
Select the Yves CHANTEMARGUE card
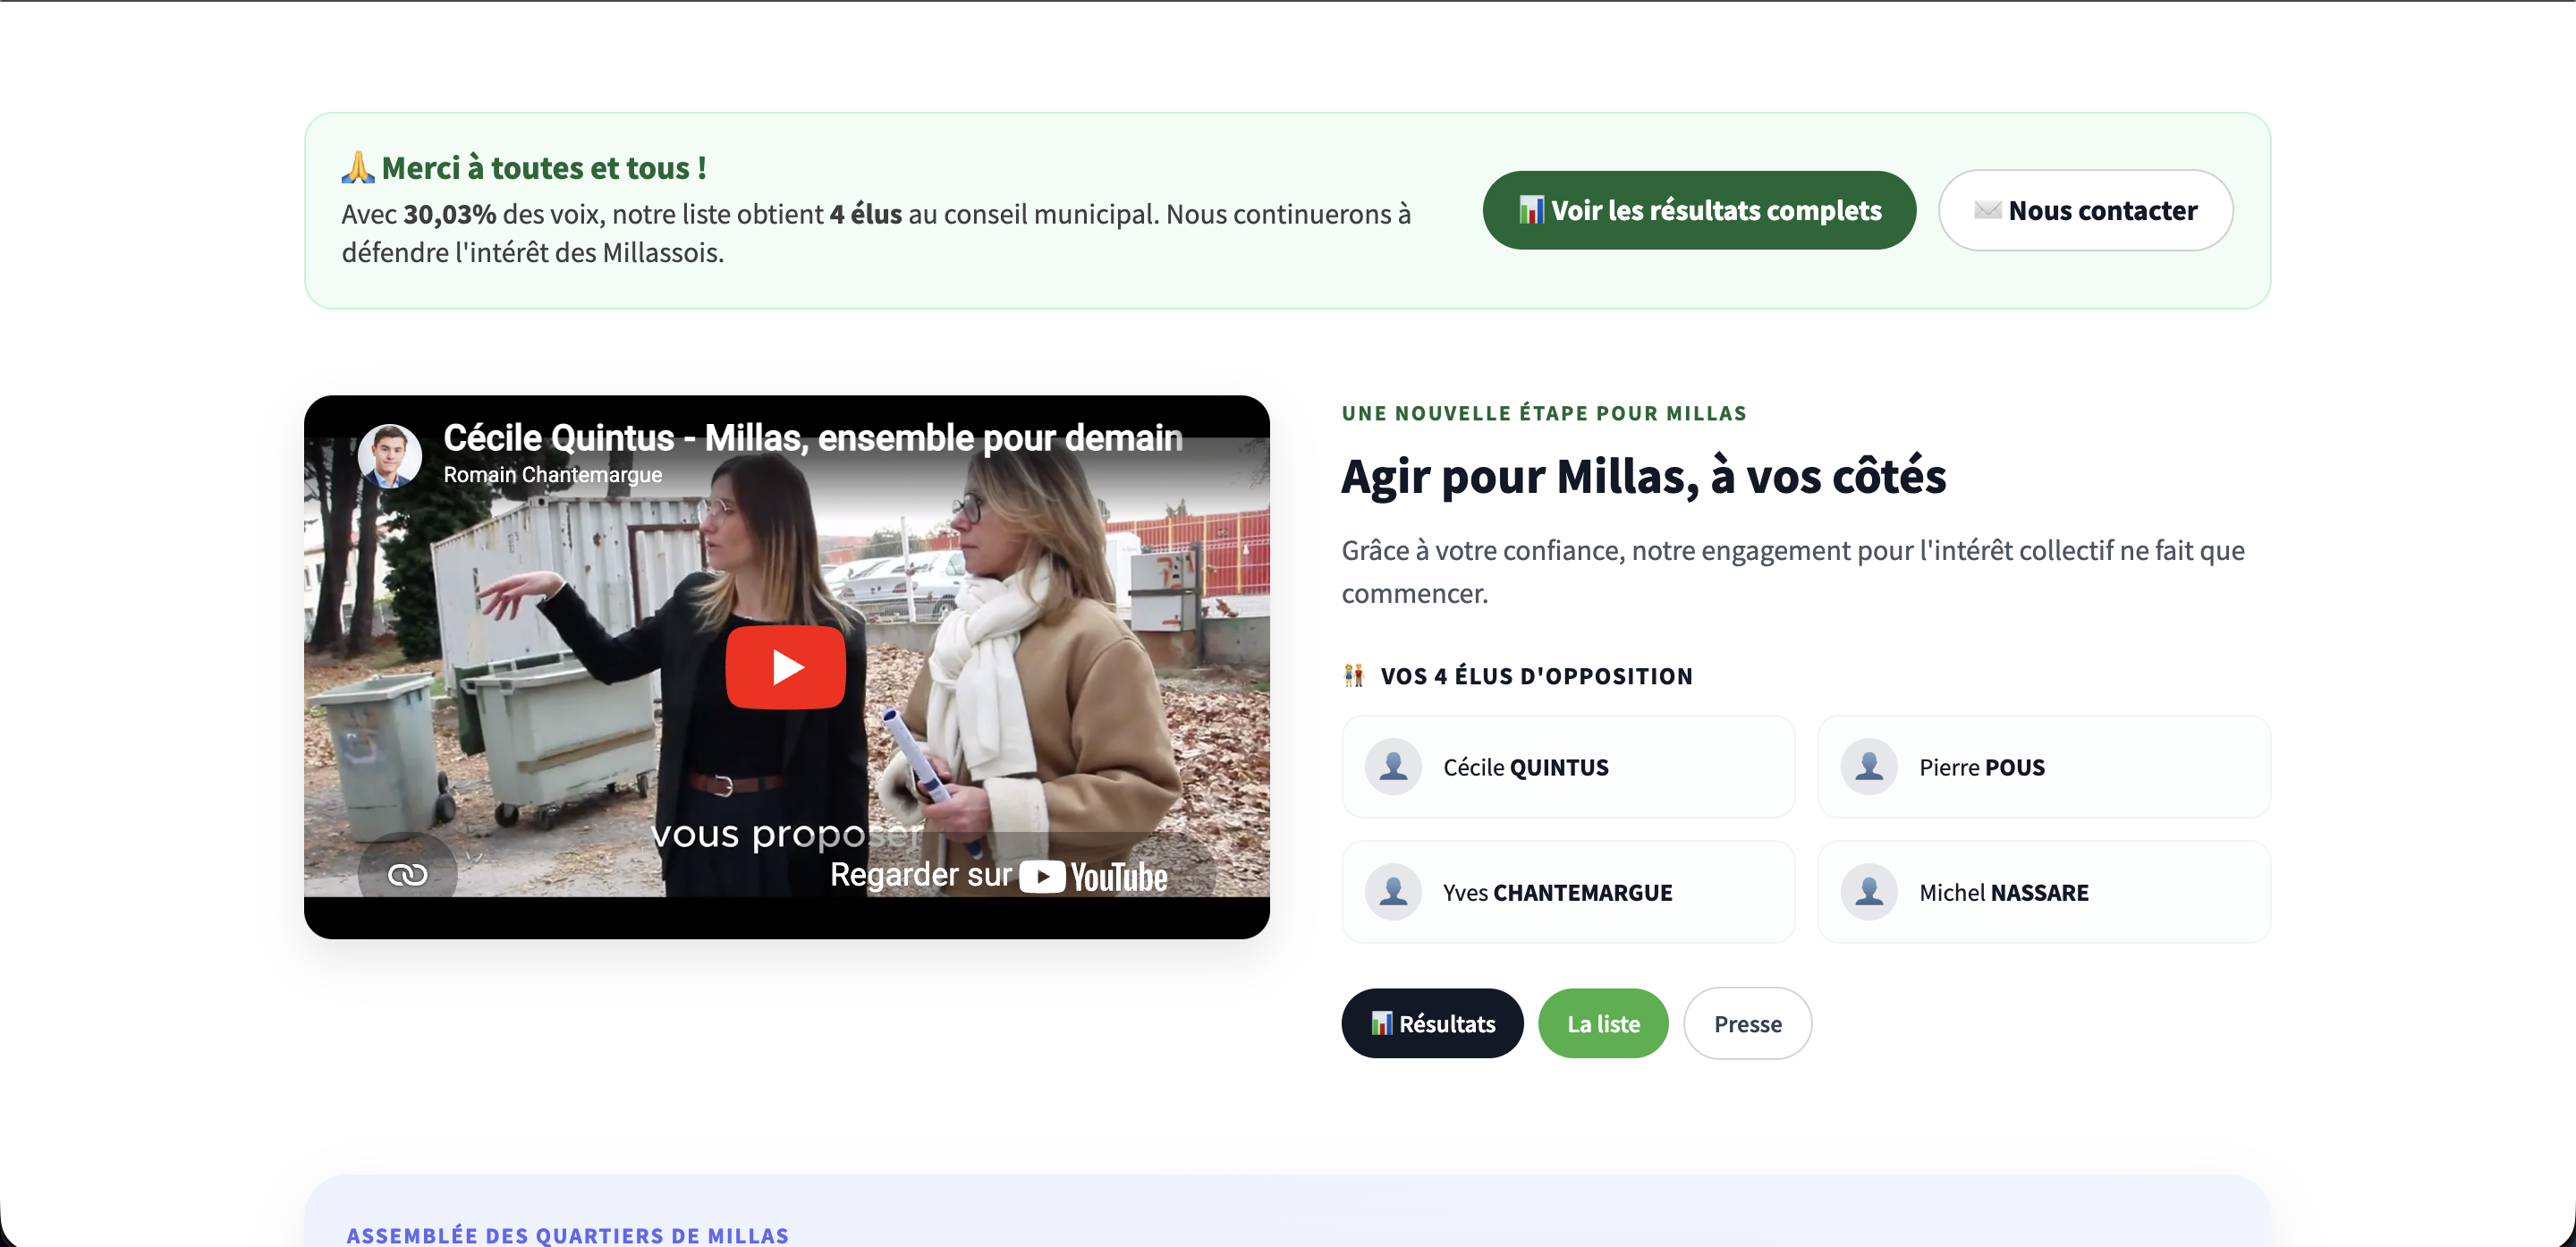(x=1568, y=892)
